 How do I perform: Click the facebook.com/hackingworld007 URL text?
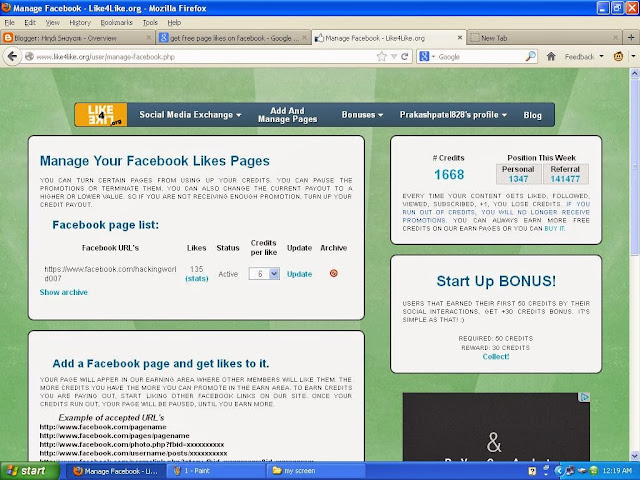(x=110, y=273)
